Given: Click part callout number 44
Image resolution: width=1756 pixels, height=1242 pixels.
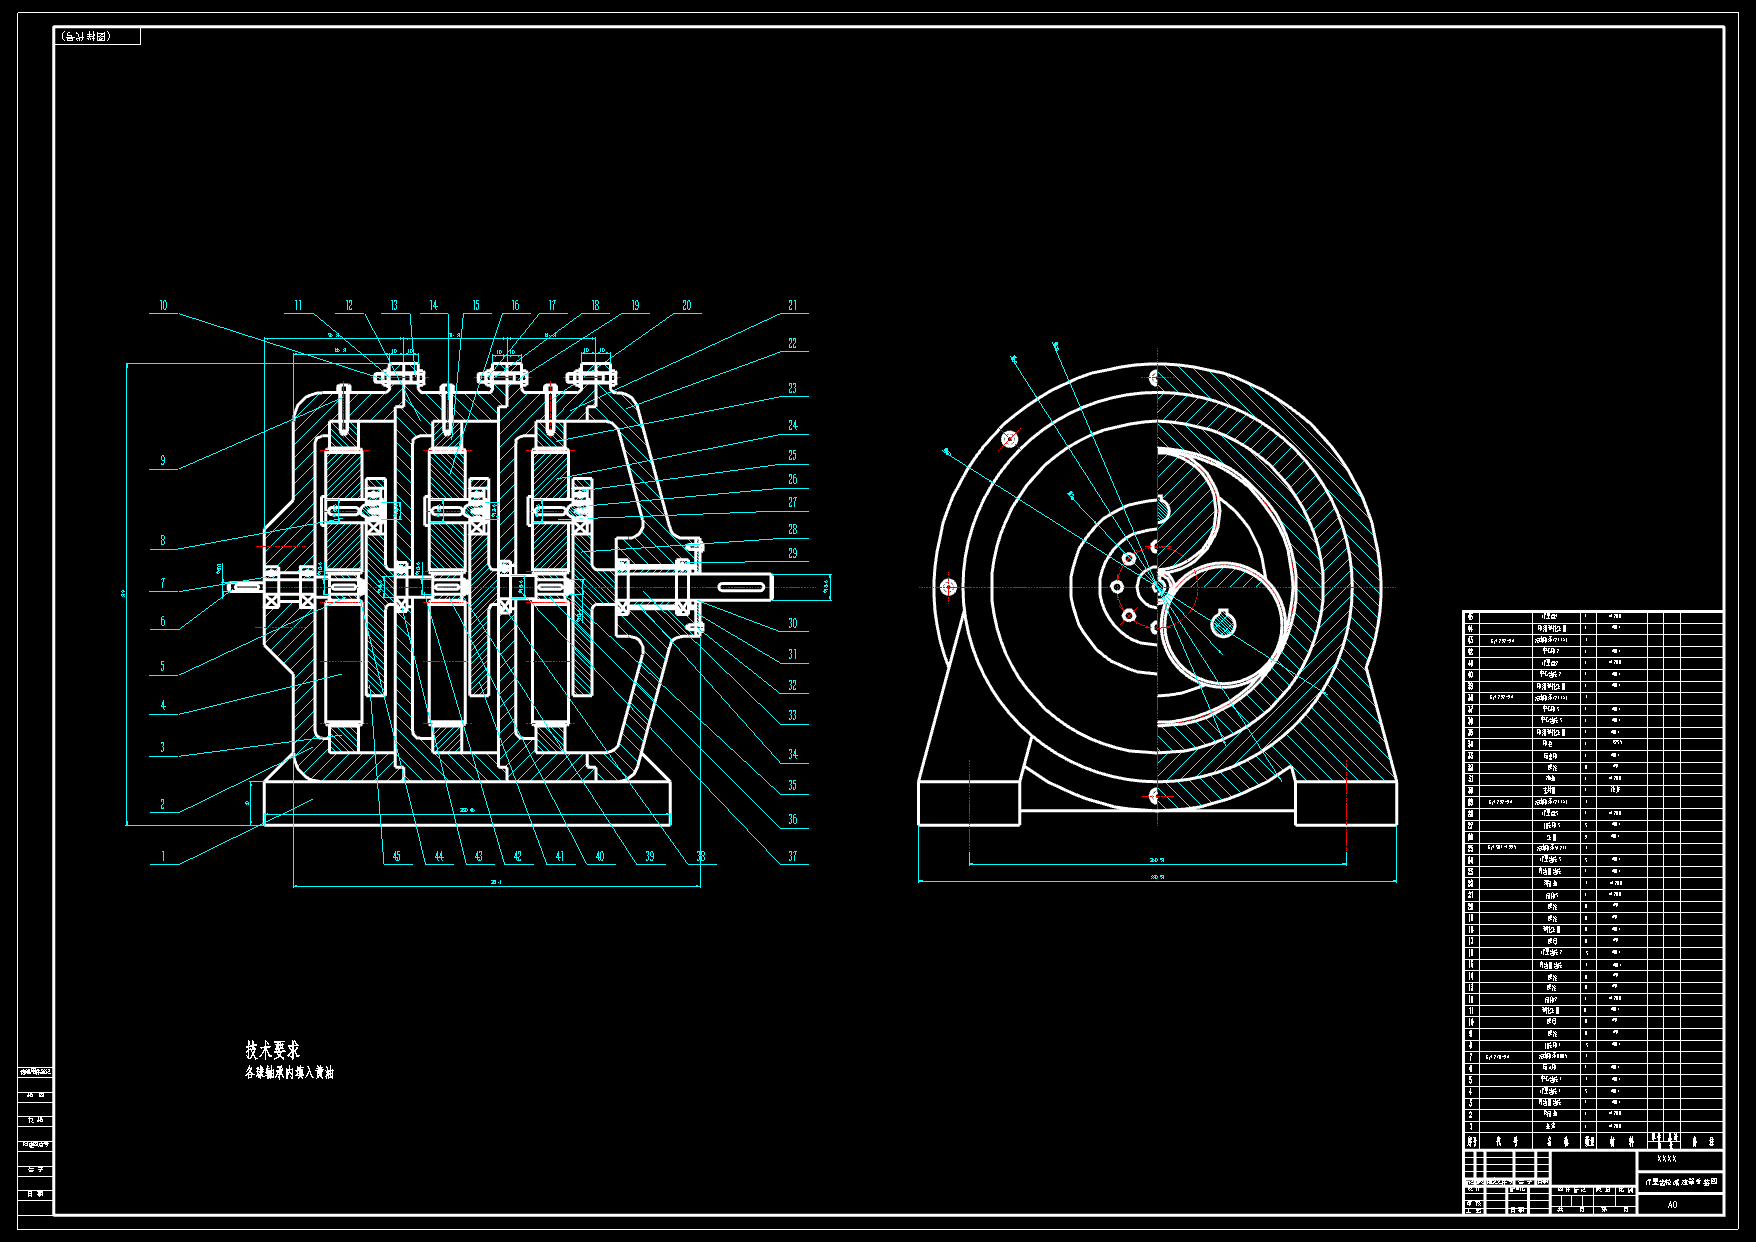Looking at the screenshot, I should point(439,857).
